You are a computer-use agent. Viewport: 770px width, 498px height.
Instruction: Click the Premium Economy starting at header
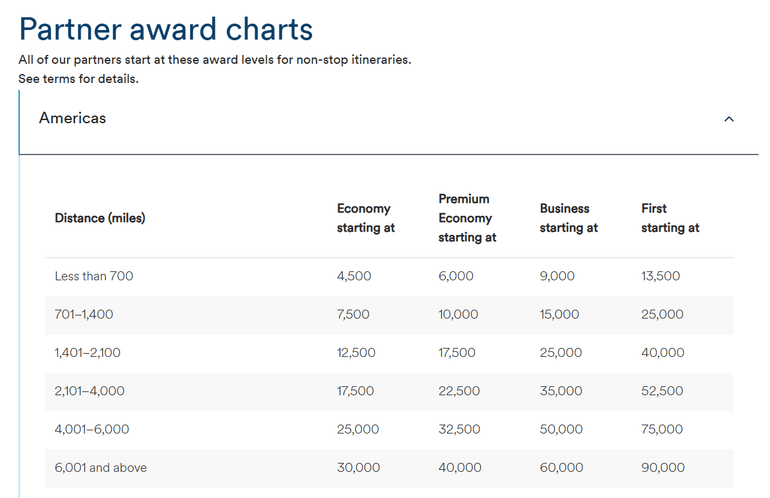pos(467,218)
